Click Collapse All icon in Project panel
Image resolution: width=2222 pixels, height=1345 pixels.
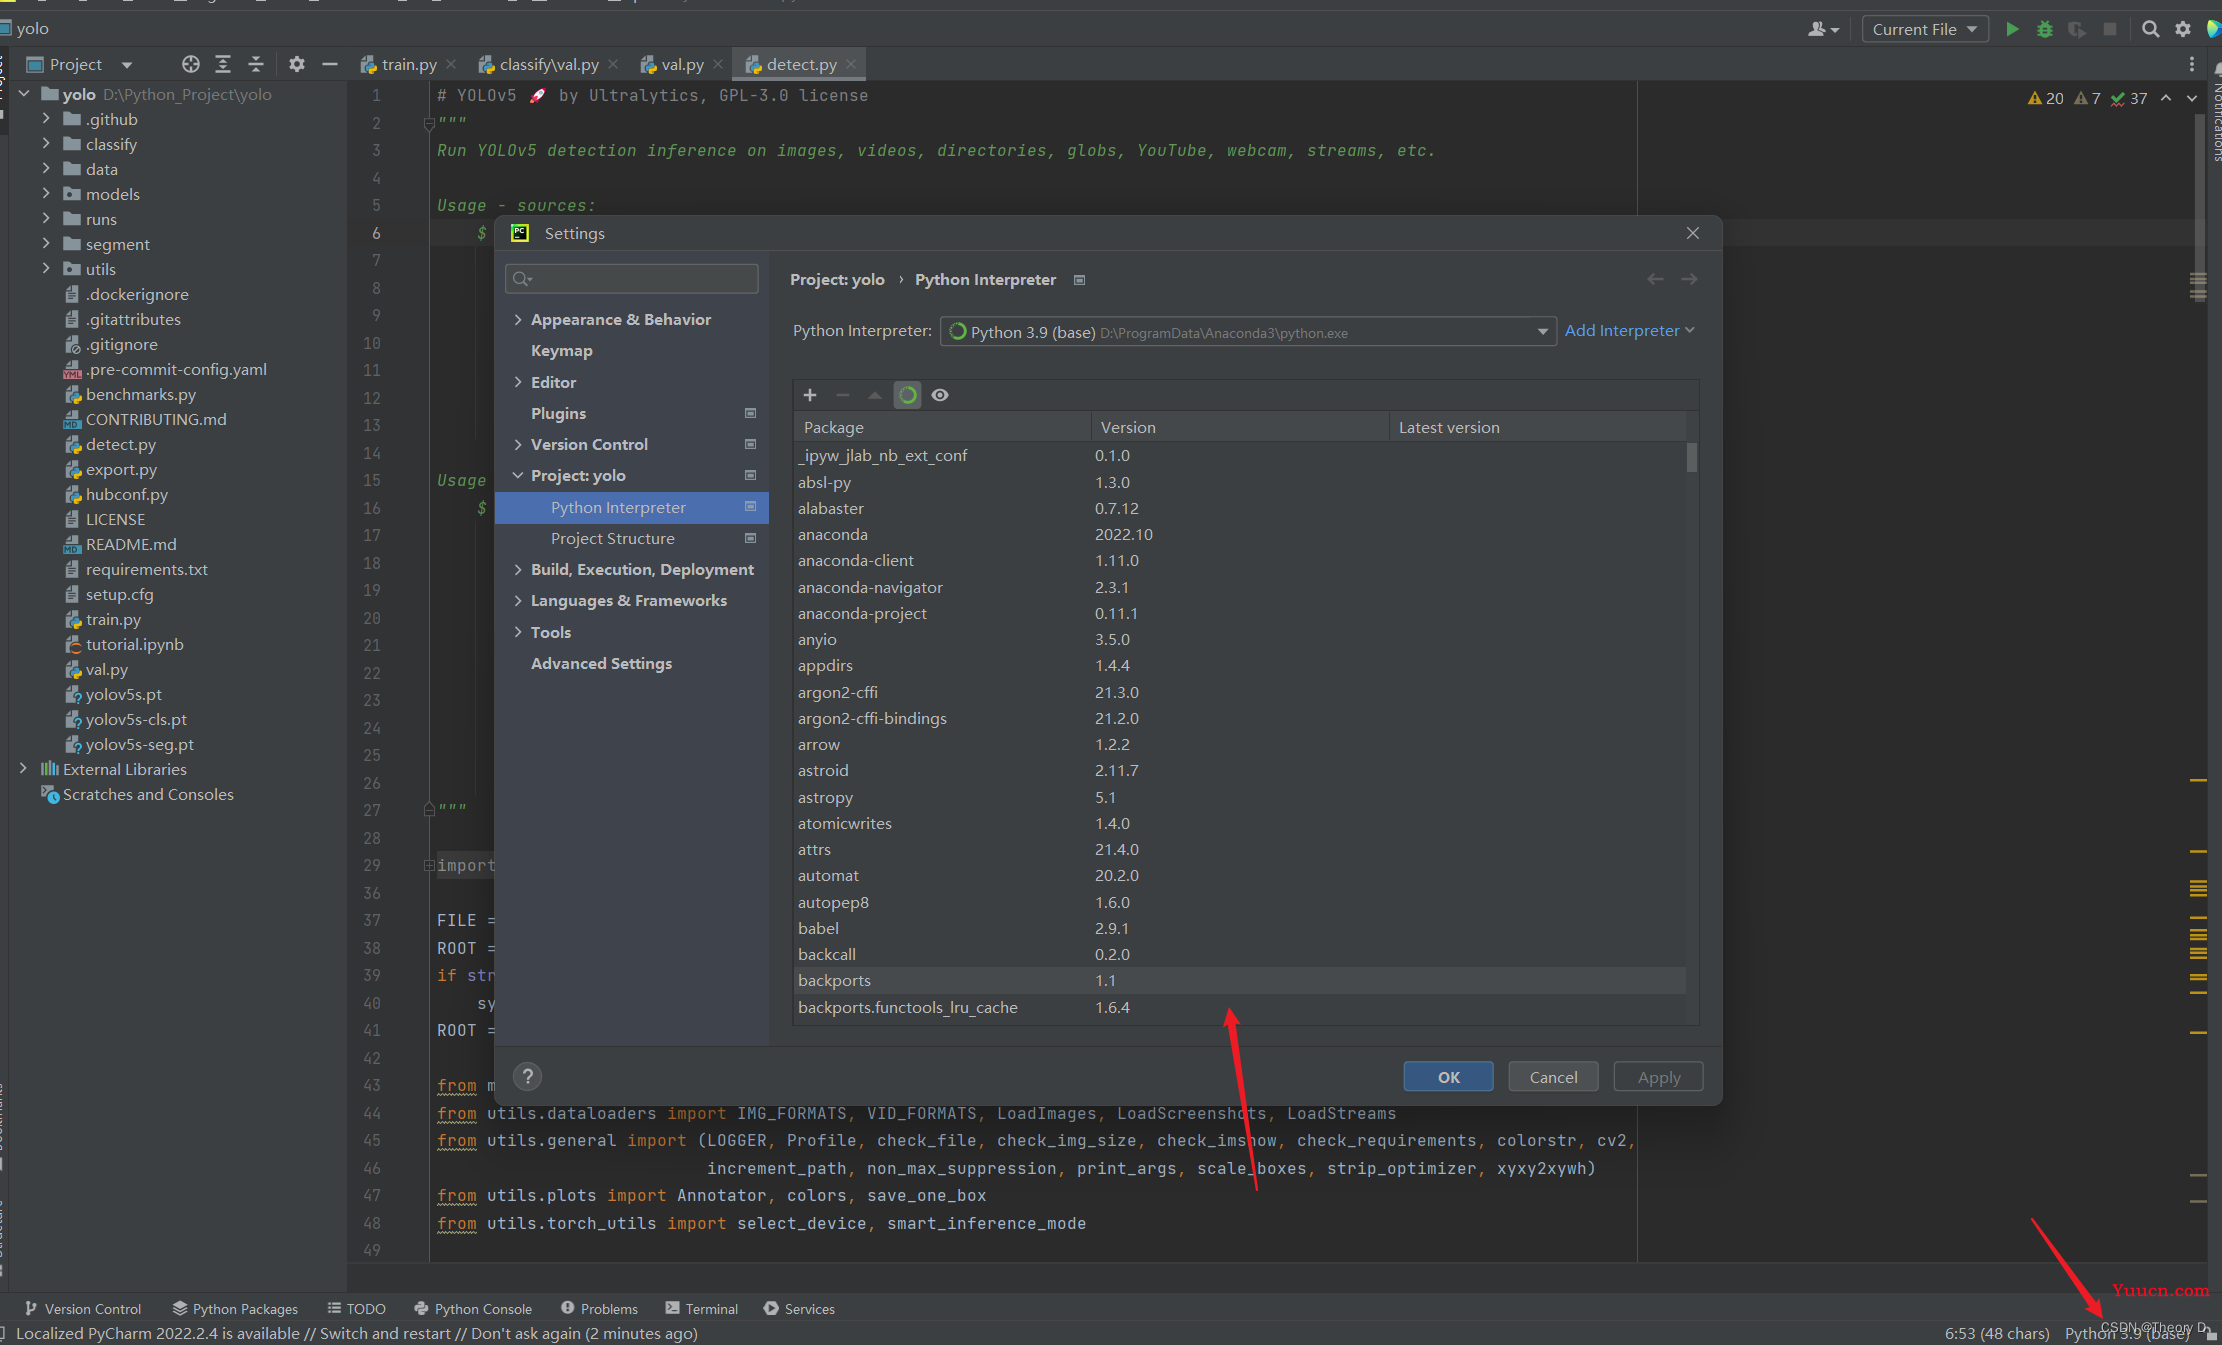[256, 64]
